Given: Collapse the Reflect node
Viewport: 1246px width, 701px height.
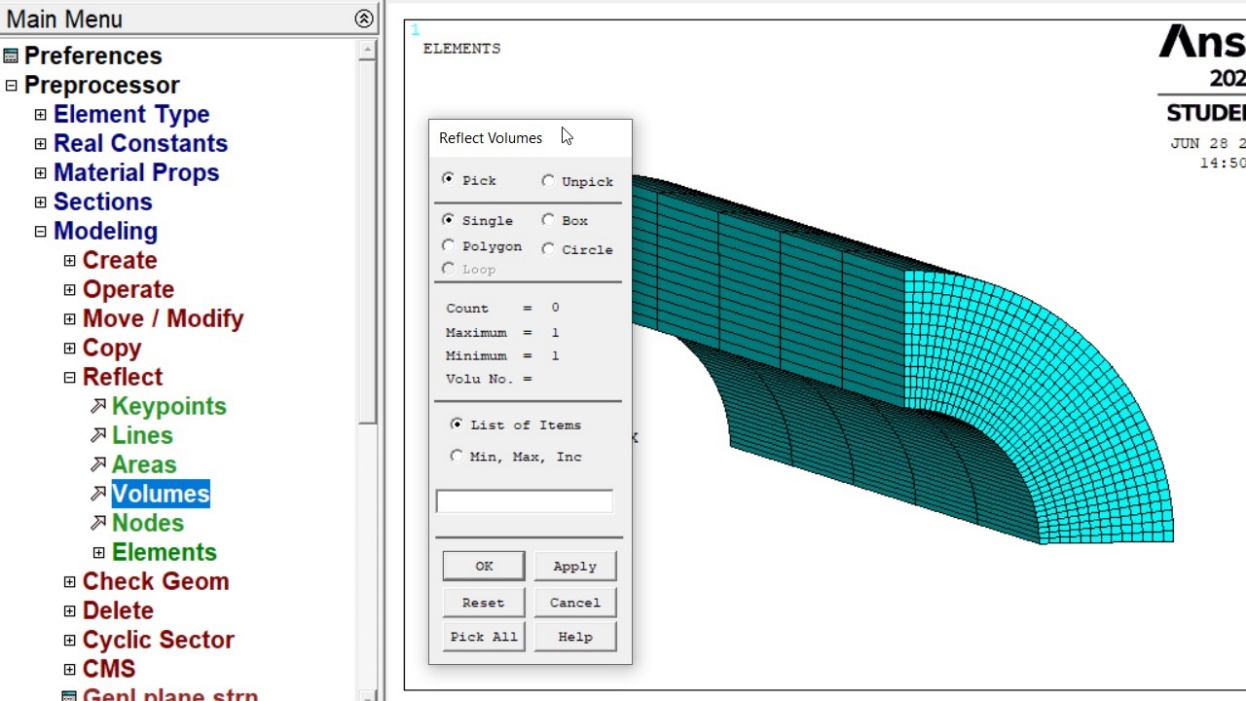Looking at the screenshot, I should point(69,378).
